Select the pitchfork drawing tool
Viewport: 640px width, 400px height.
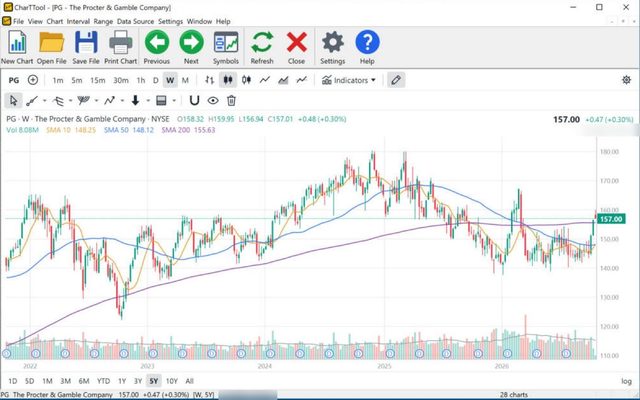[58, 100]
